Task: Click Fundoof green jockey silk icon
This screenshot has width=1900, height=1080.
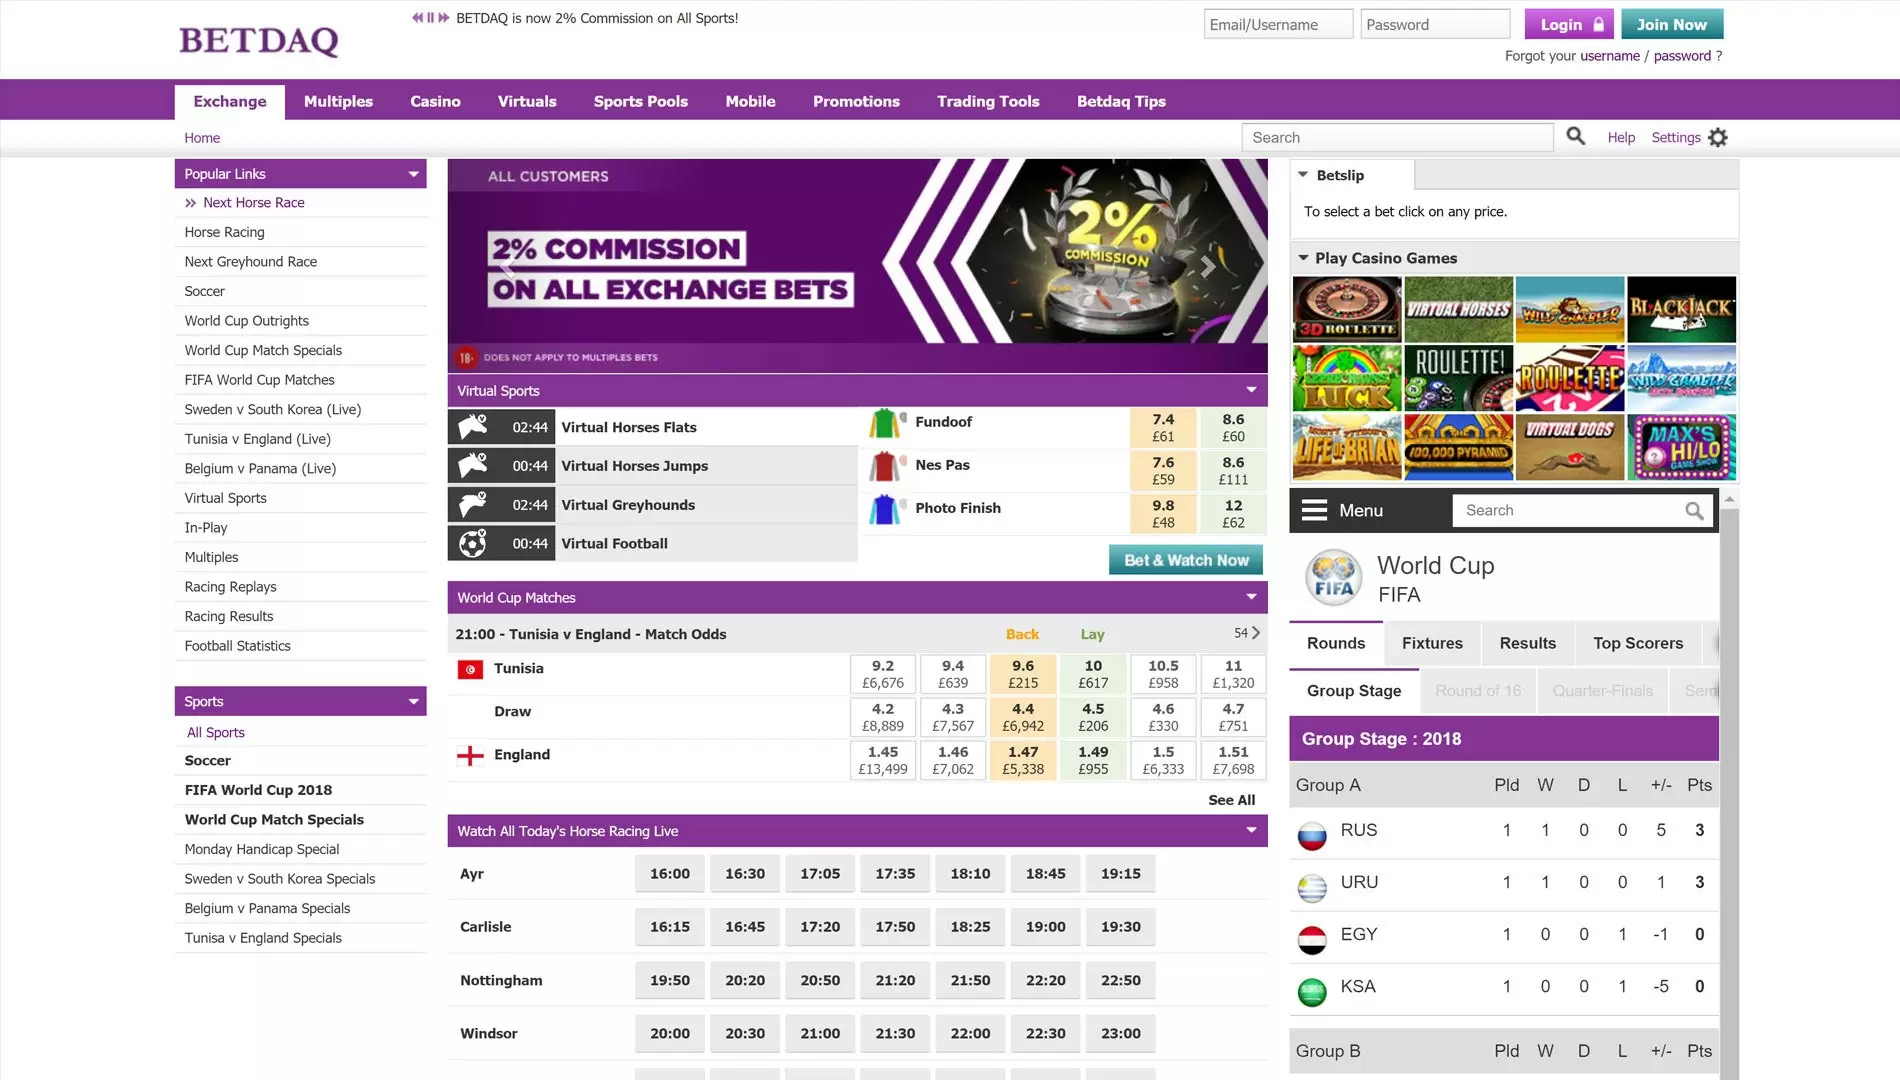Action: click(x=884, y=423)
